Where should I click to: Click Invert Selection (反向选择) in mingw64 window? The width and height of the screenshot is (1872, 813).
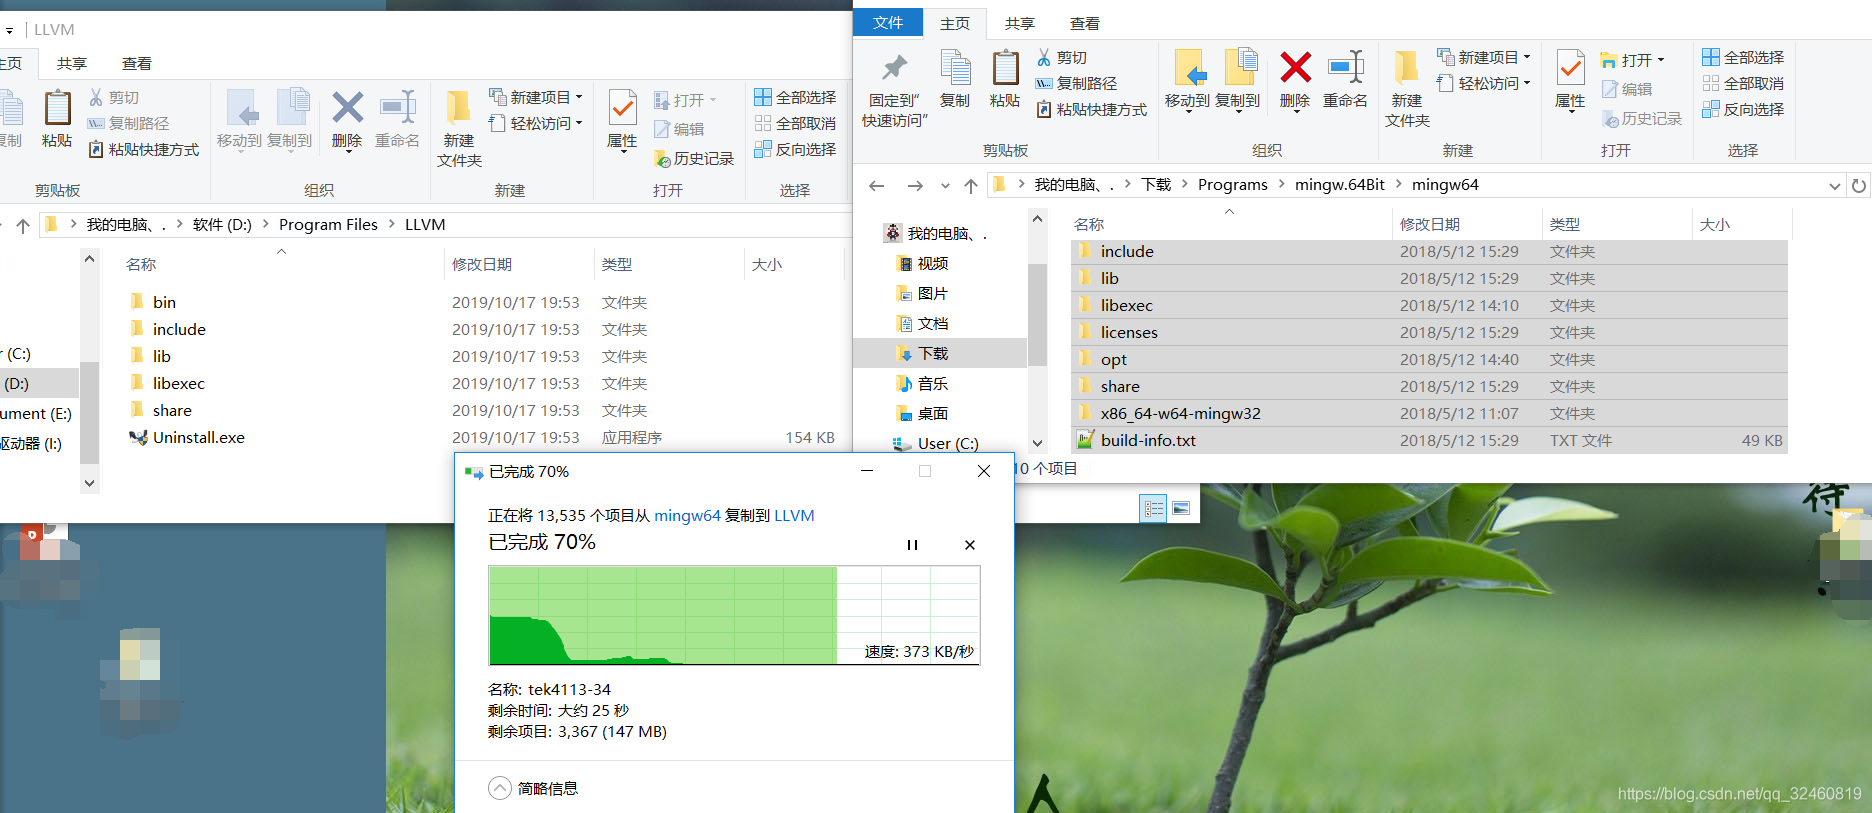1743,110
